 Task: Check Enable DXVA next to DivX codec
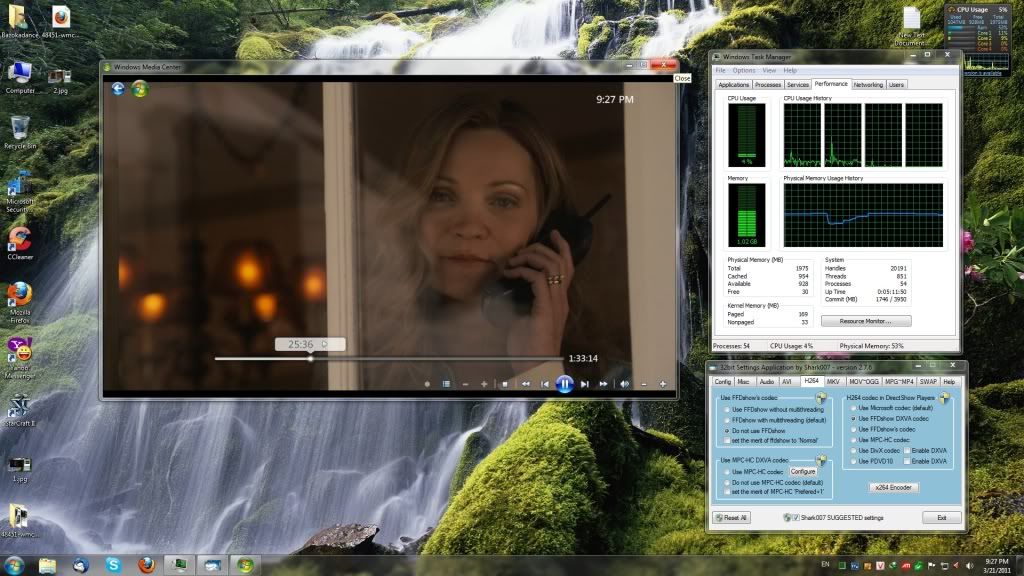[x=907, y=450]
